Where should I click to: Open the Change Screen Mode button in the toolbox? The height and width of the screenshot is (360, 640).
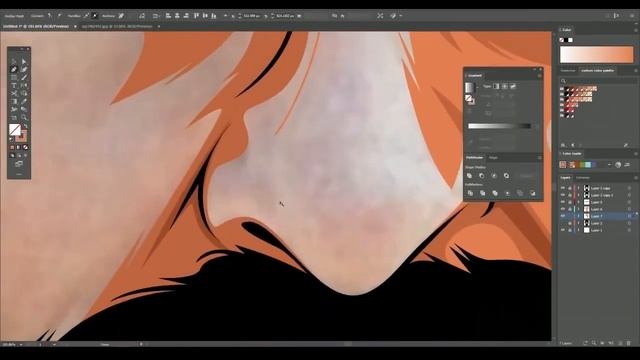click(19, 164)
